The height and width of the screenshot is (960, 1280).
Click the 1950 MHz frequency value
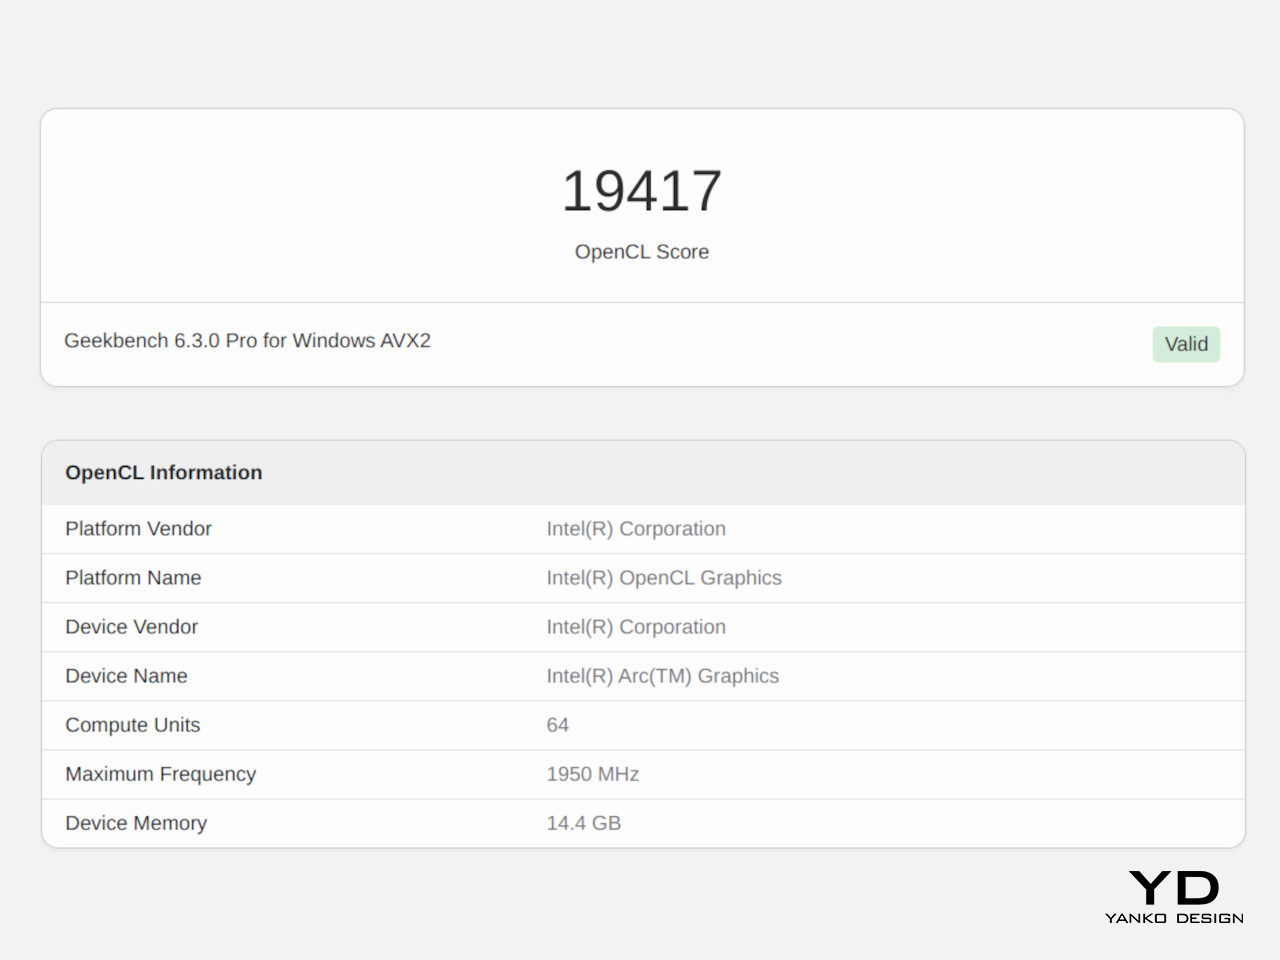tap(592, 774)
